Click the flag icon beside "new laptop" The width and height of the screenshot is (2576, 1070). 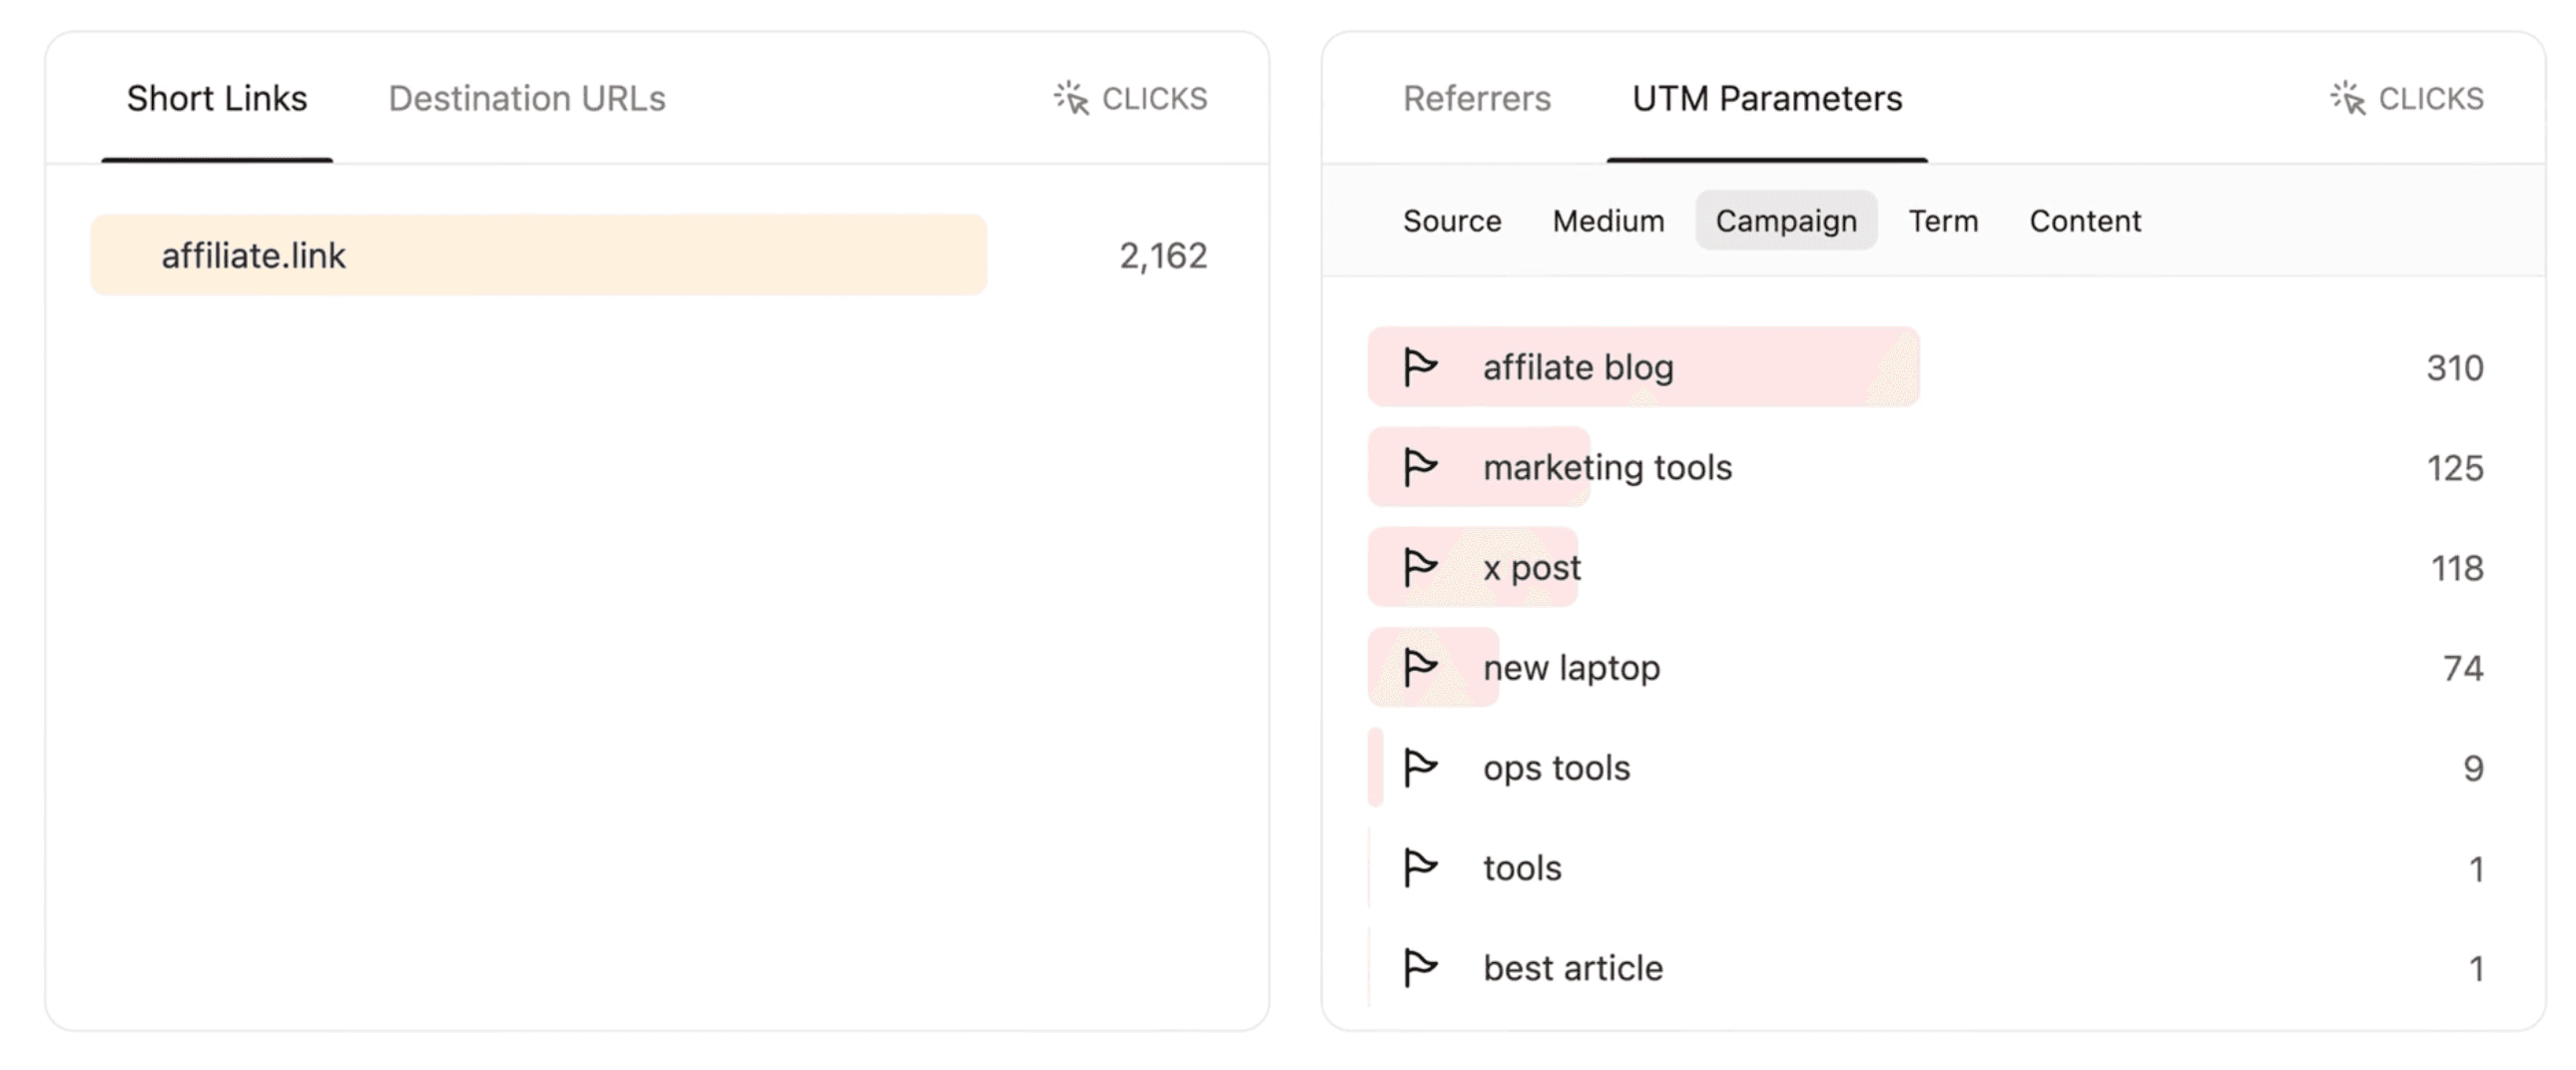pyautogui.click(x=1420, y=668)
